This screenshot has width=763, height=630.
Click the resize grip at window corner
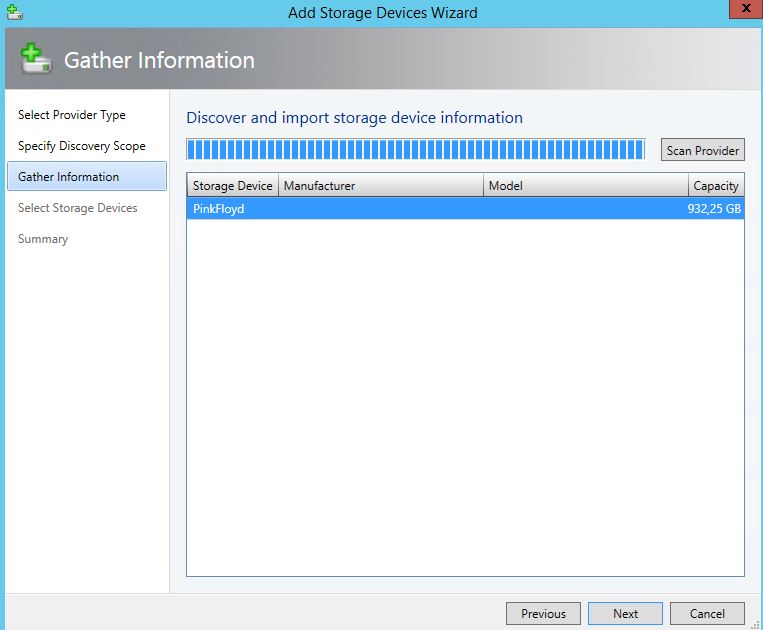pos(756,625)
